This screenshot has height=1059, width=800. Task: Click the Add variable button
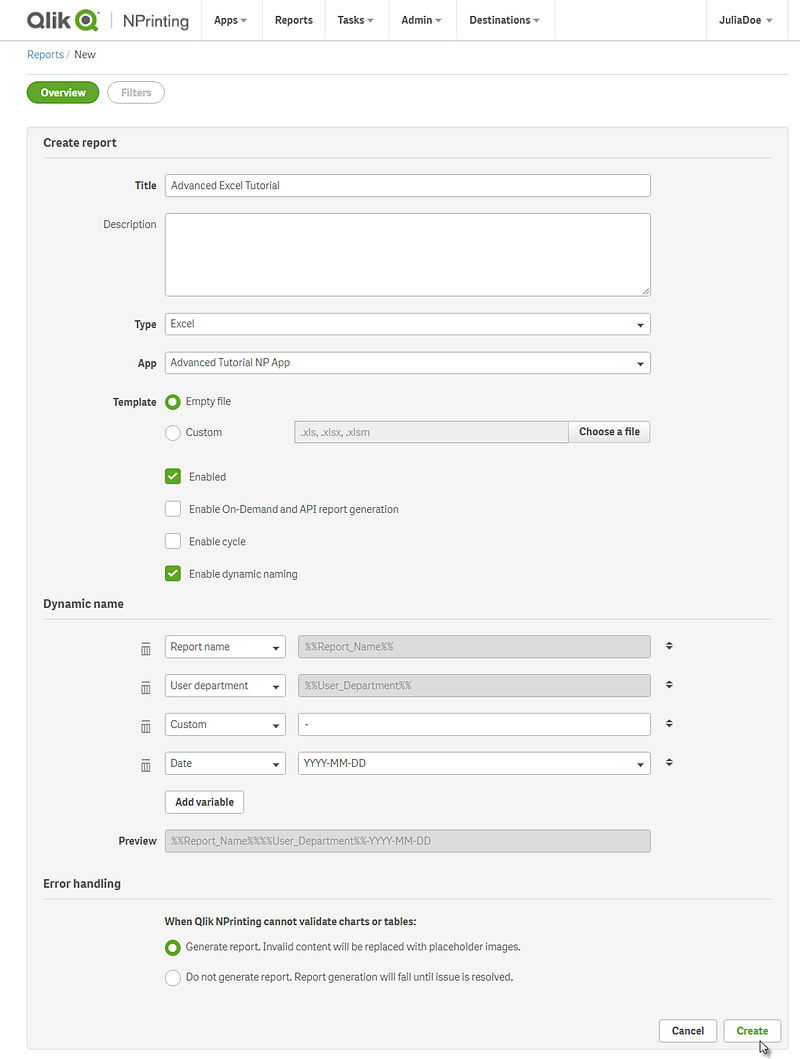204,801
